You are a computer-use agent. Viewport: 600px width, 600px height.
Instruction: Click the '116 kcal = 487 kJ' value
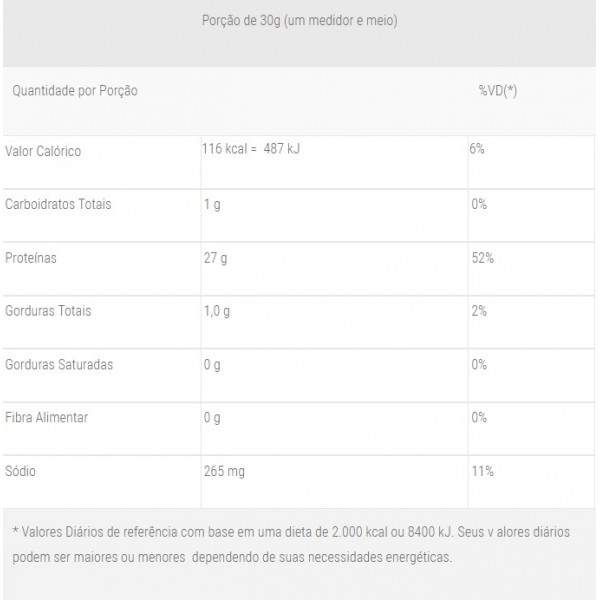point(250,149)
